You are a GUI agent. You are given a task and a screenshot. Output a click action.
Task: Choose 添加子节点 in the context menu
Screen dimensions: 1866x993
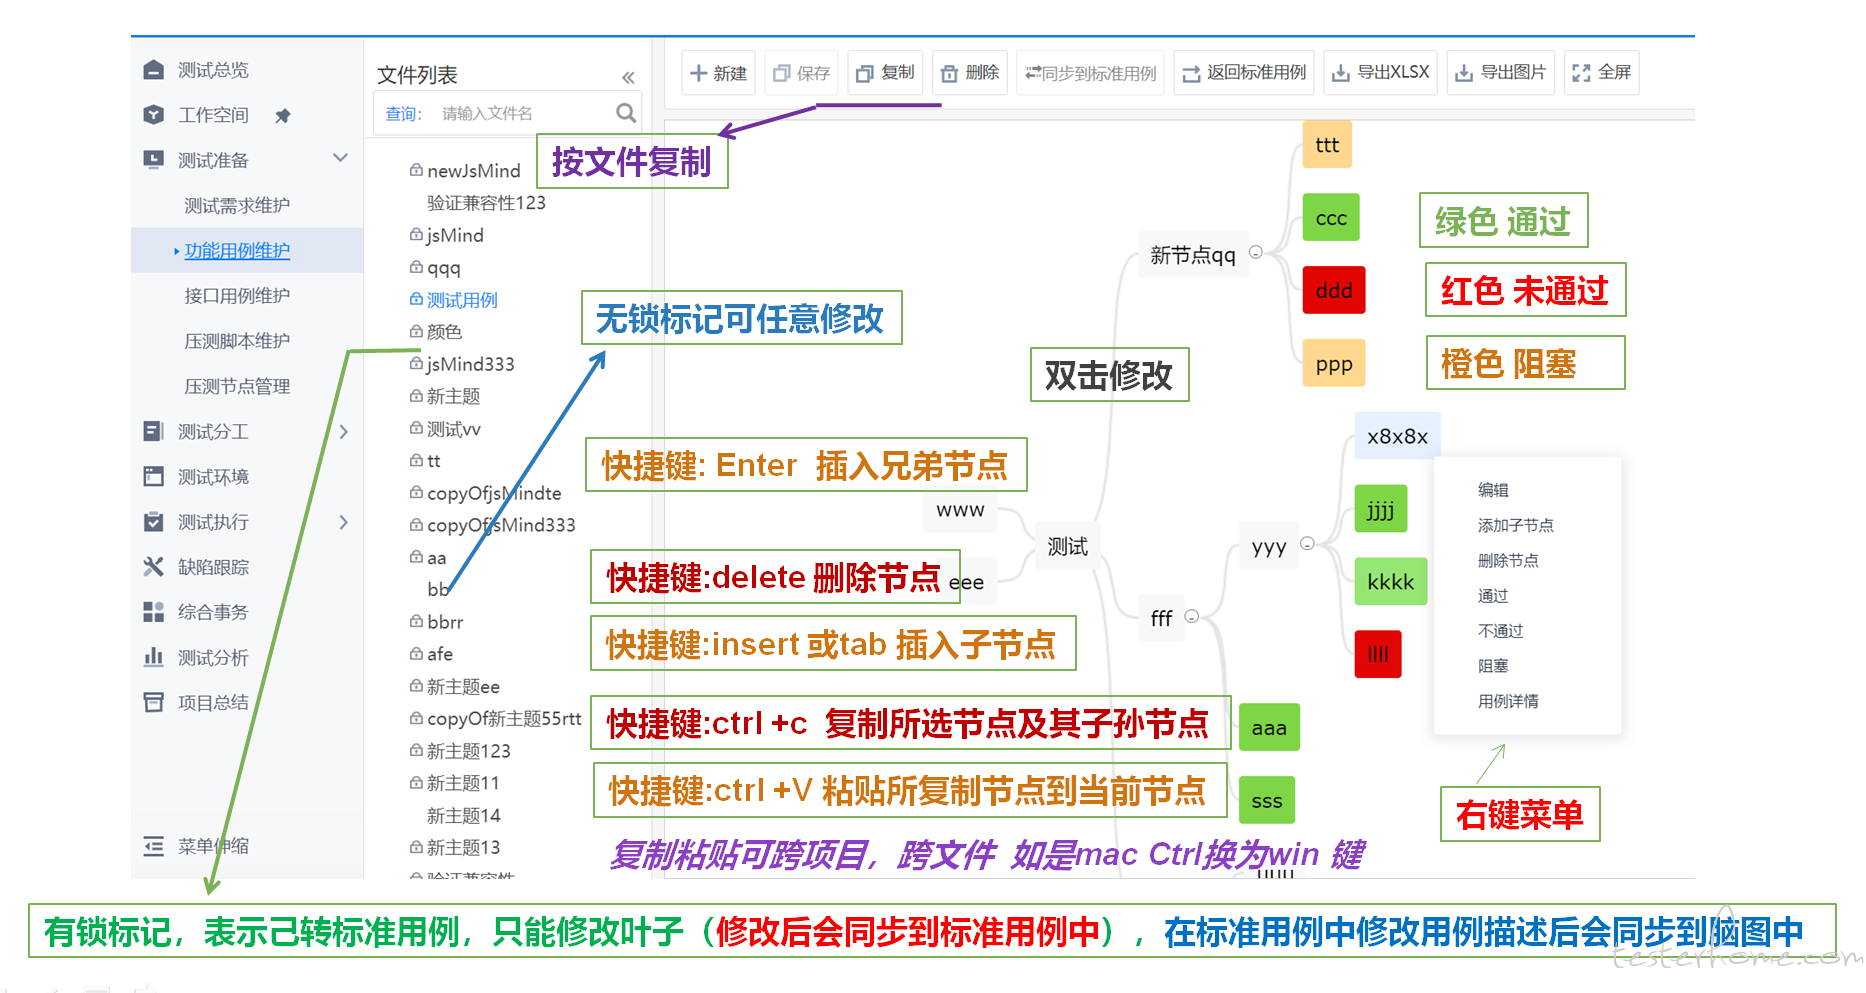point(1515,525)
